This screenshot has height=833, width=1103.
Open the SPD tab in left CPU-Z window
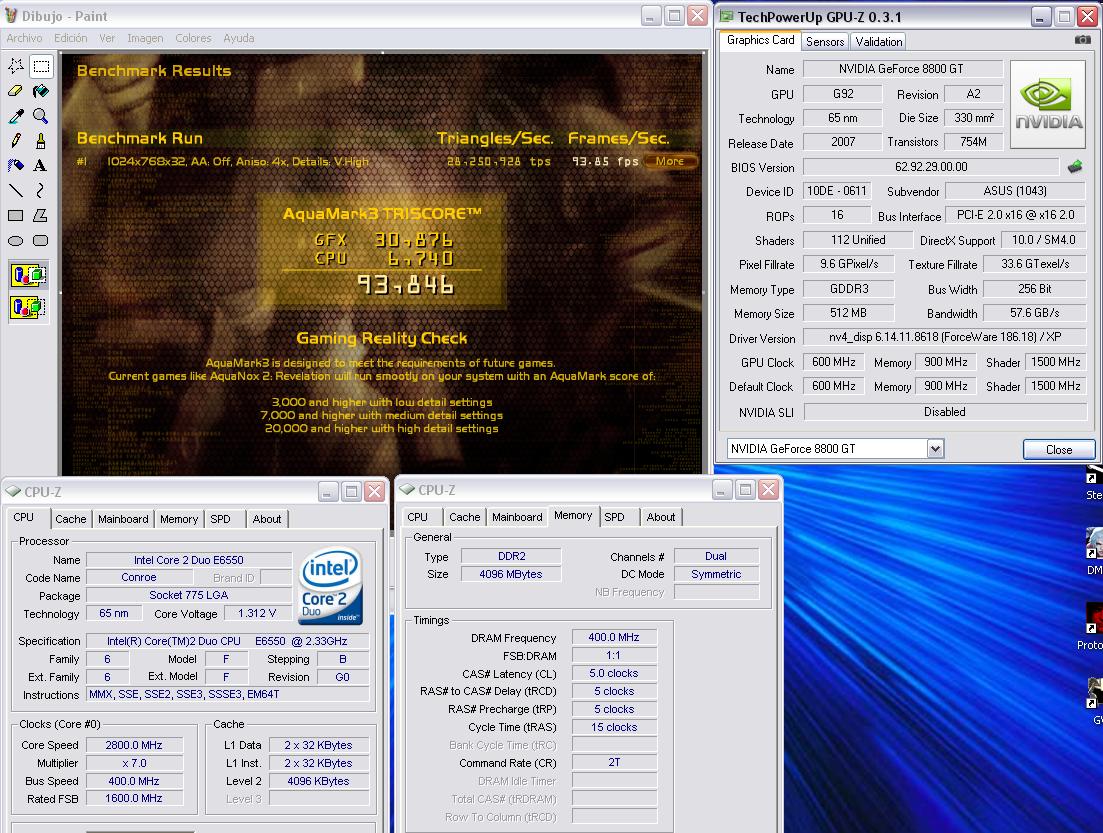click(220, 519)
